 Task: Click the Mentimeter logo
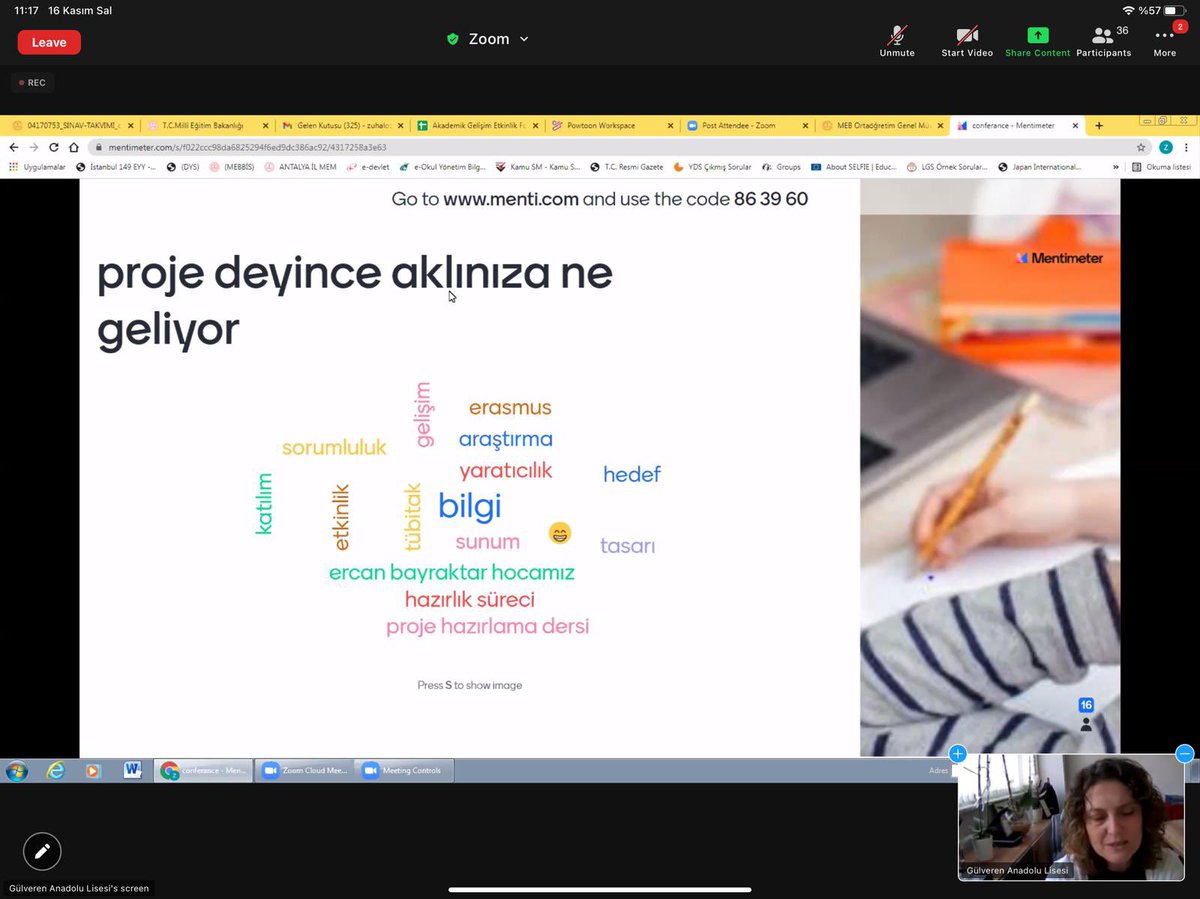[x=1058, y=258]
